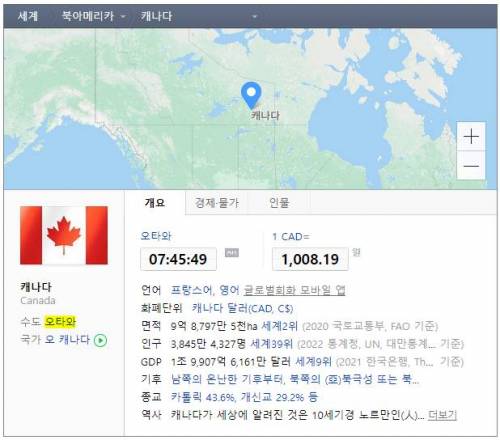Click the 세계2위 area ranking link

coord(279,326)
